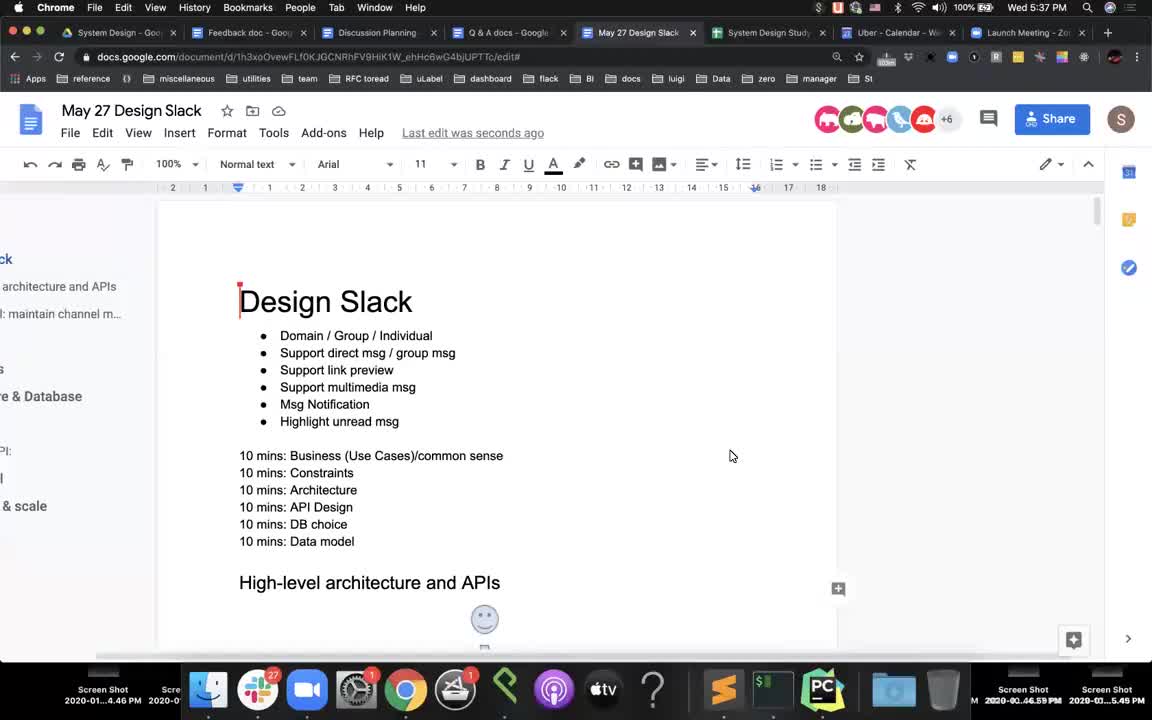Switch to the Q & A docs tab
Screen dimensions: 1152x720
[508, 33]
